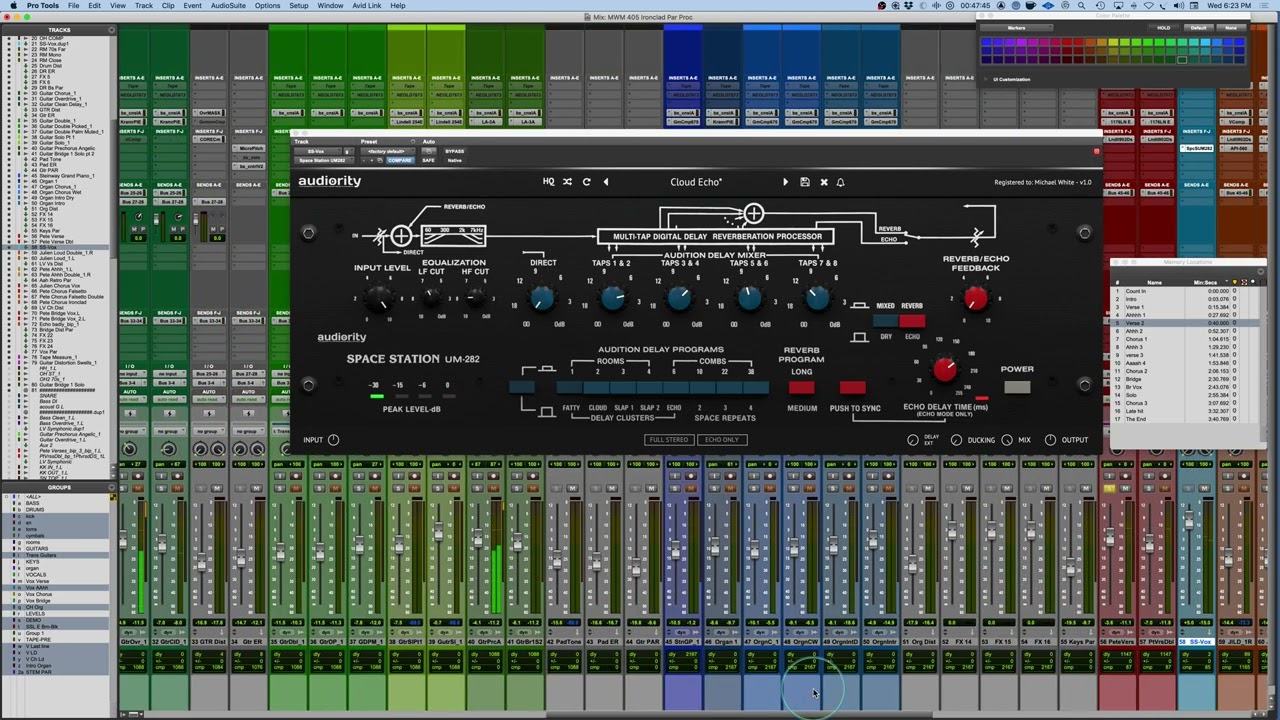
Task: Click the INPUT trim knob icon
Action: coord(333,440)
